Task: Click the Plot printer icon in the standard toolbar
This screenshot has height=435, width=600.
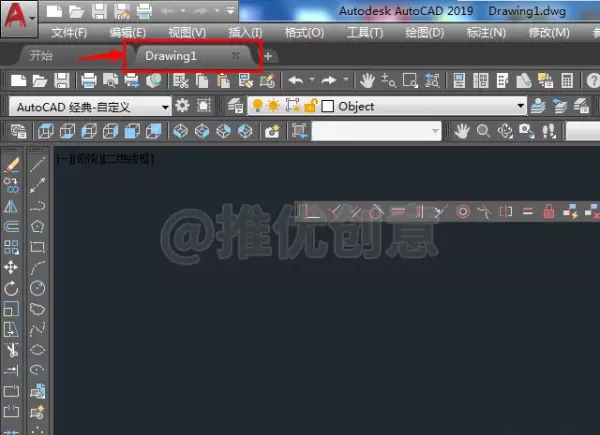Action: point(89,81)
